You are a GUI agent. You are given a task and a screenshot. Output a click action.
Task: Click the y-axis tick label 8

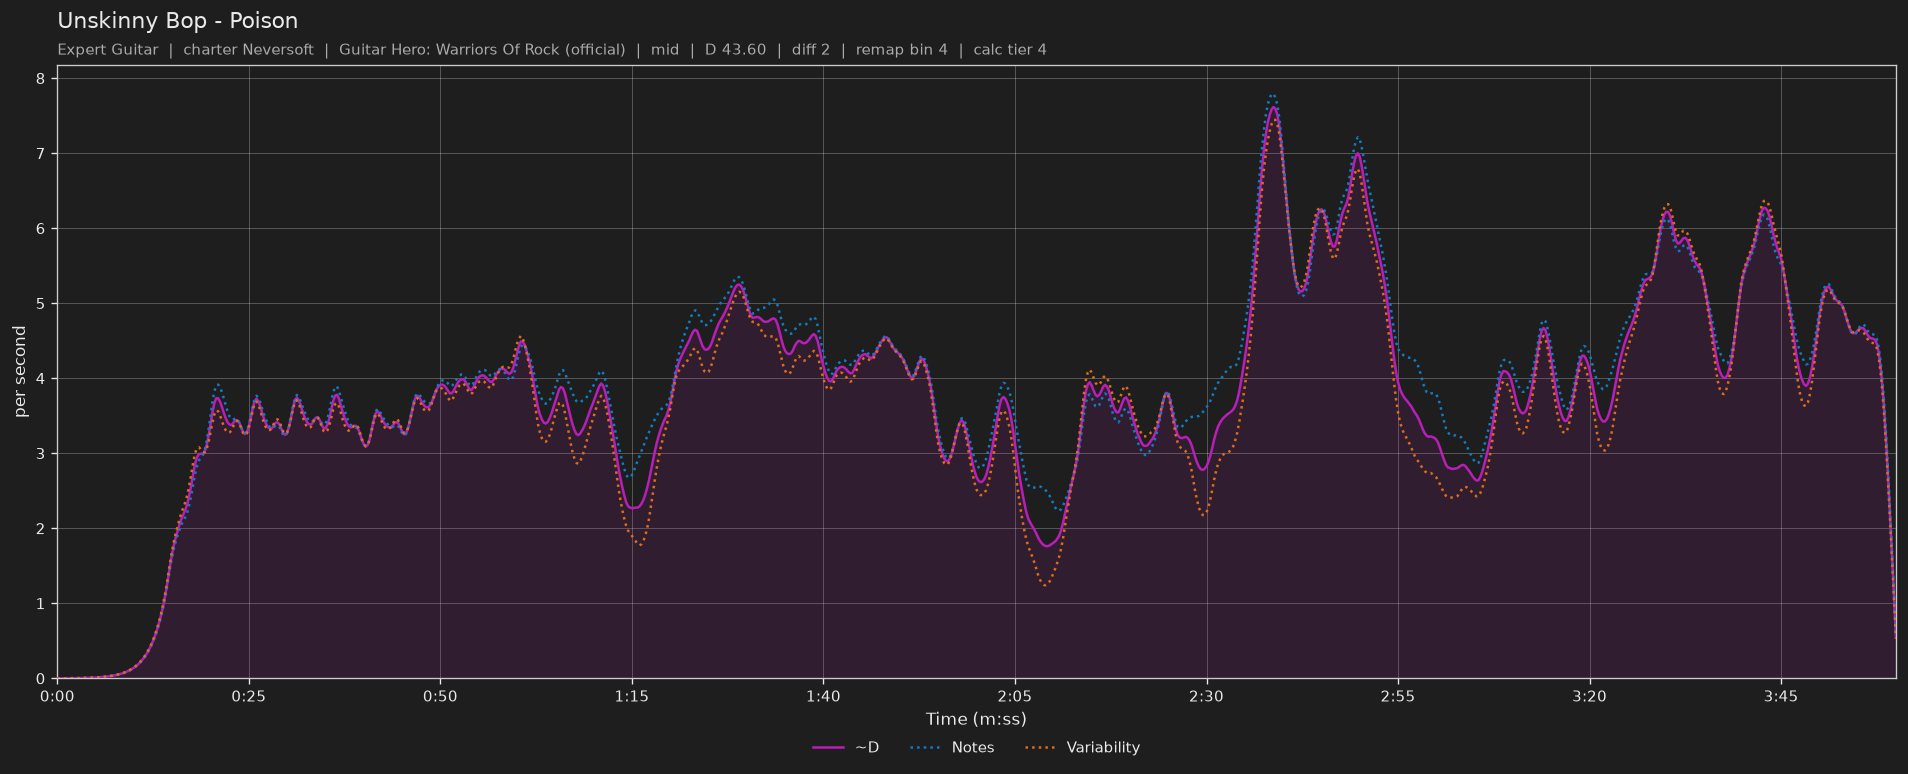coord(42,79)
